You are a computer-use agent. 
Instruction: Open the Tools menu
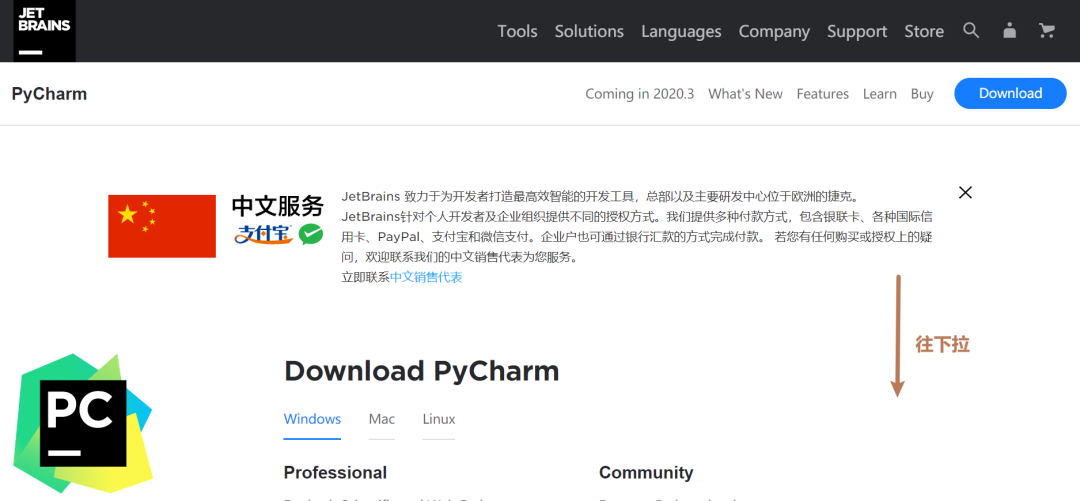[x=517, y=32]
